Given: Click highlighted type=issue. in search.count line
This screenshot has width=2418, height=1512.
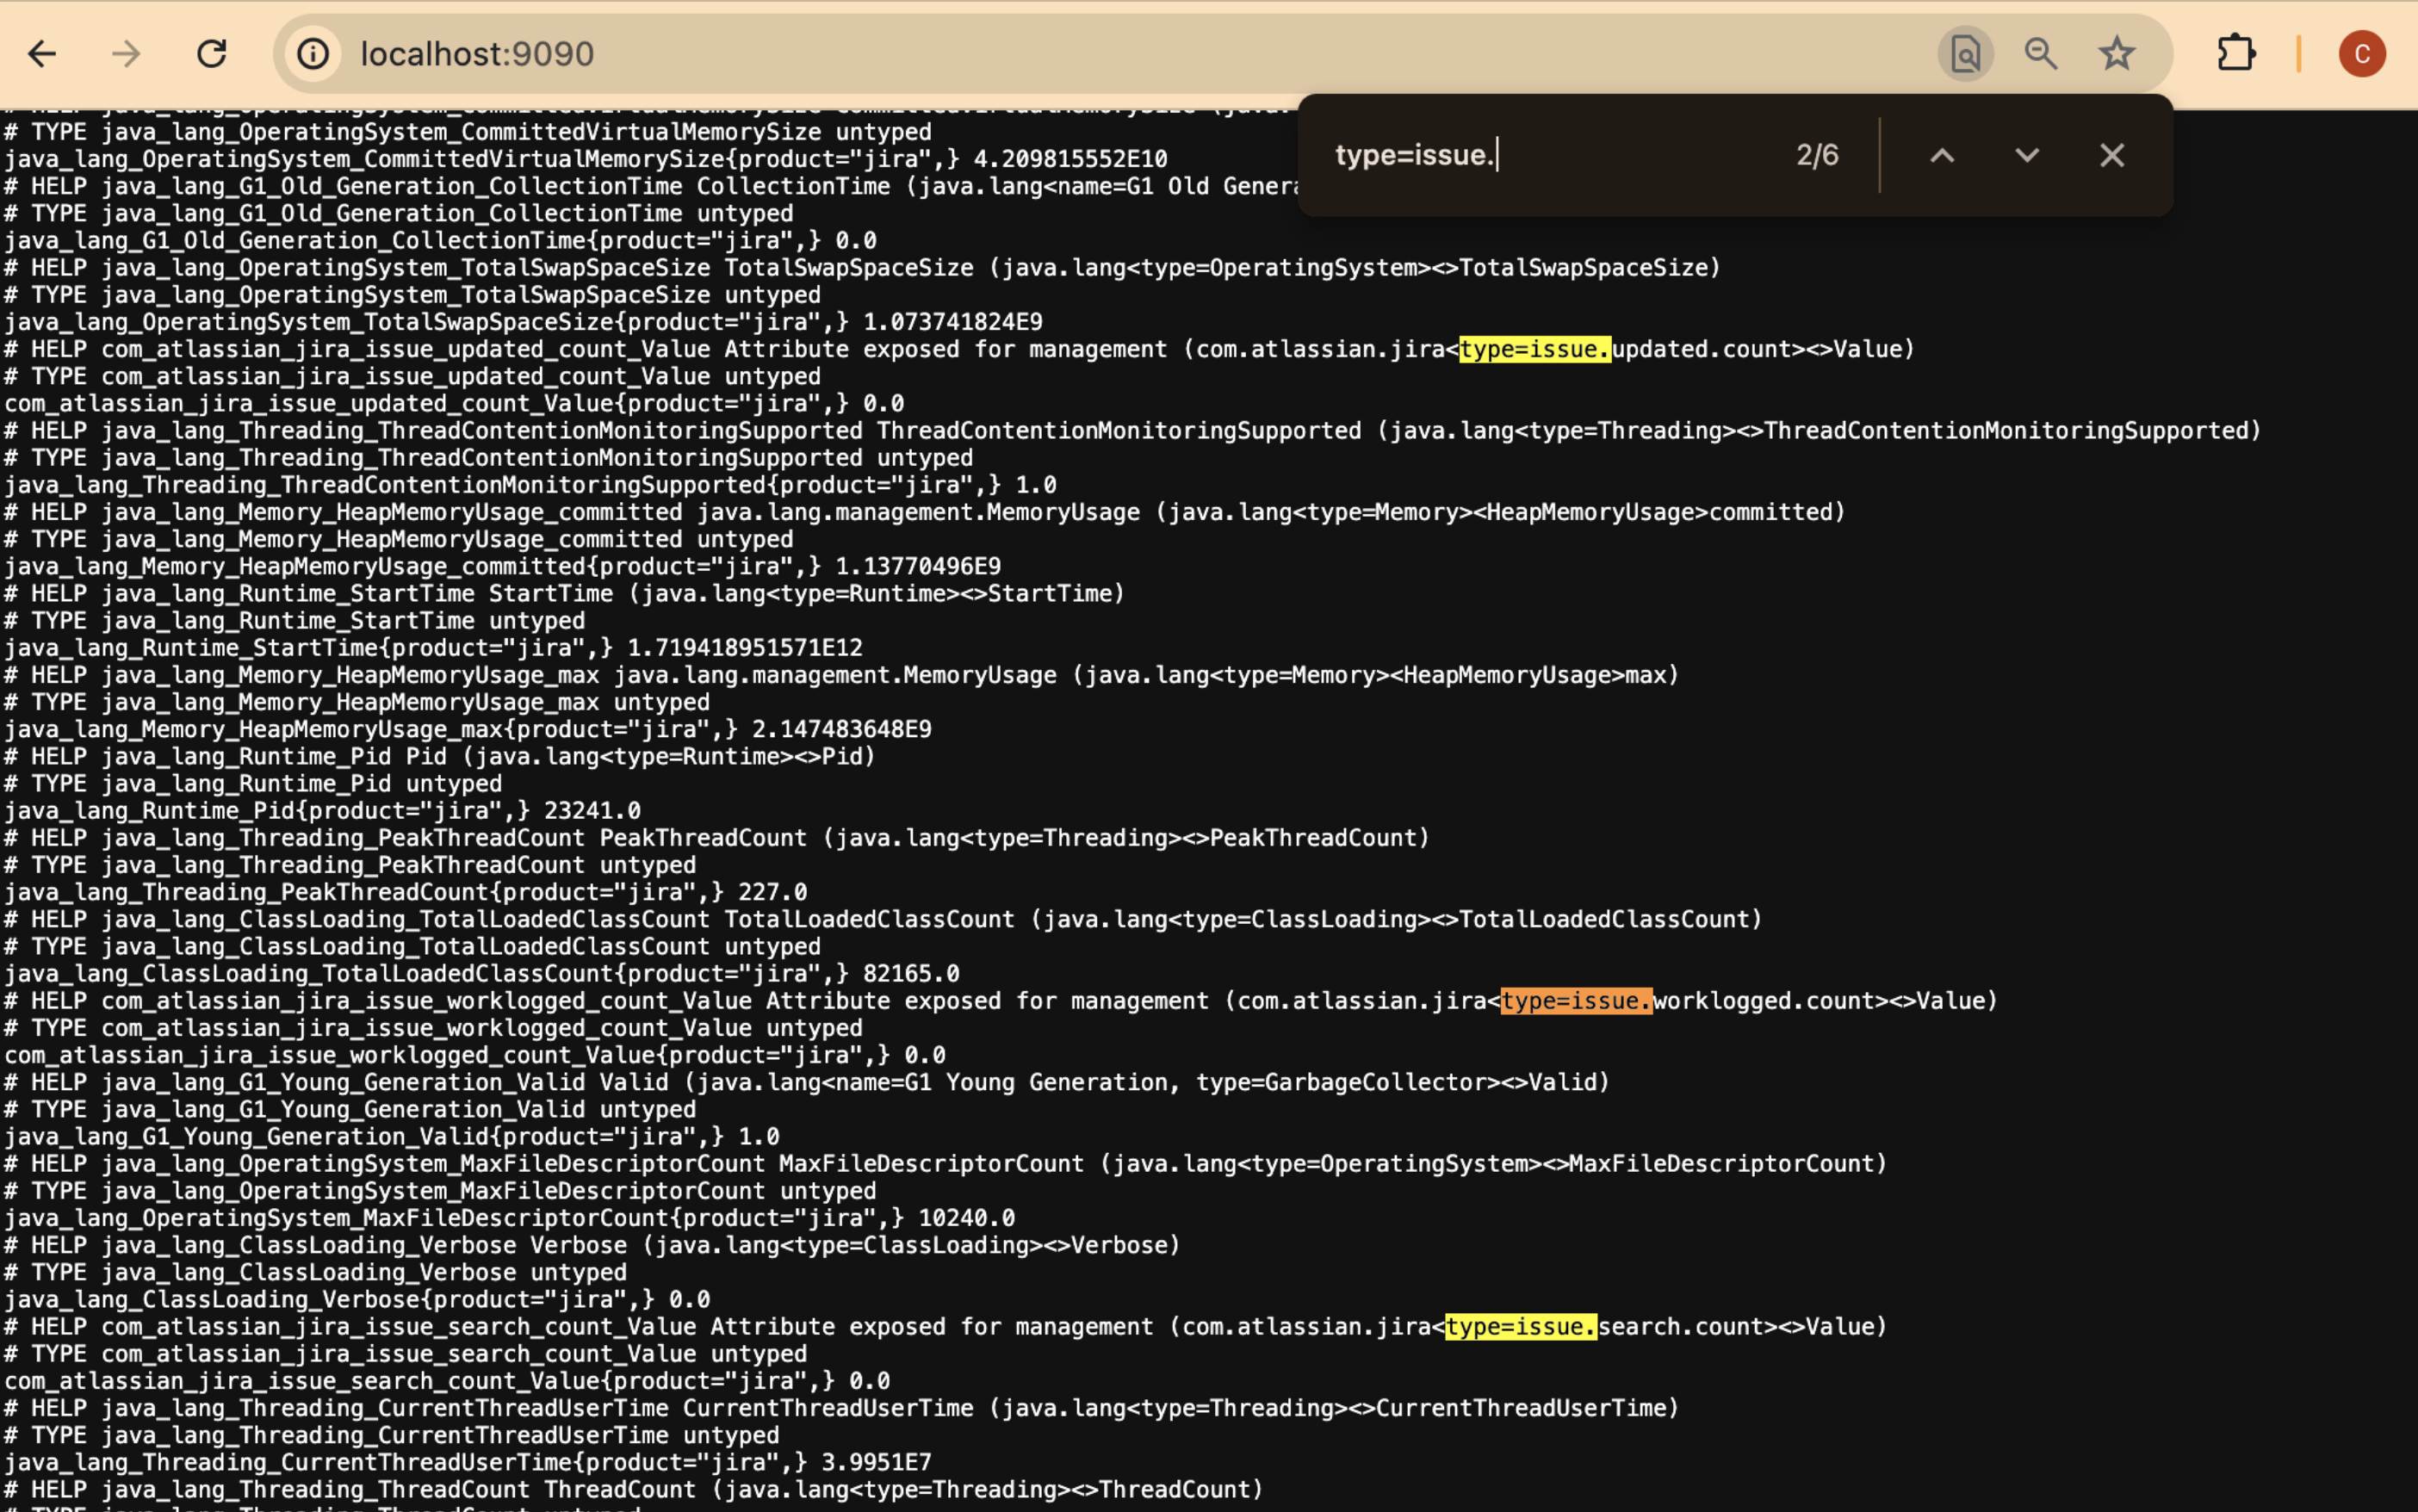Looking at the screenshot, I should (x=1520, y=1327).
